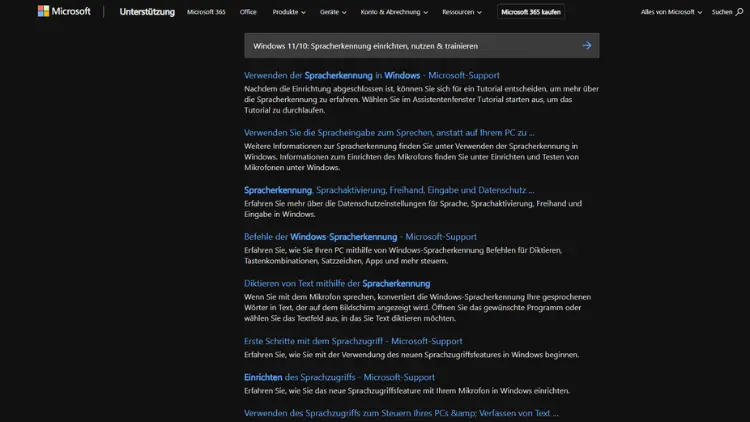
Task: Click the Microsoft logo icon
Action: (x=43, y=11)
